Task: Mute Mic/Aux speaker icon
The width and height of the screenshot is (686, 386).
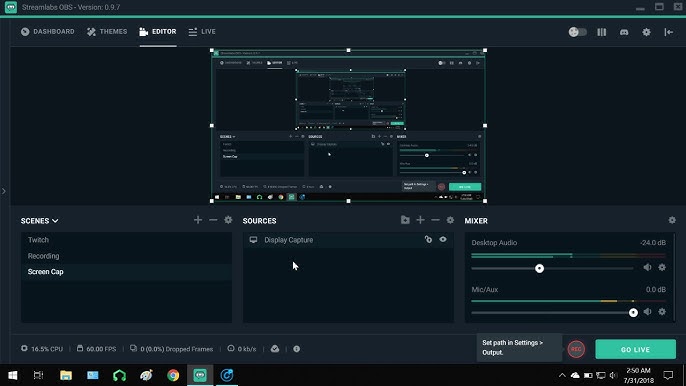Action: coord(647,312)
